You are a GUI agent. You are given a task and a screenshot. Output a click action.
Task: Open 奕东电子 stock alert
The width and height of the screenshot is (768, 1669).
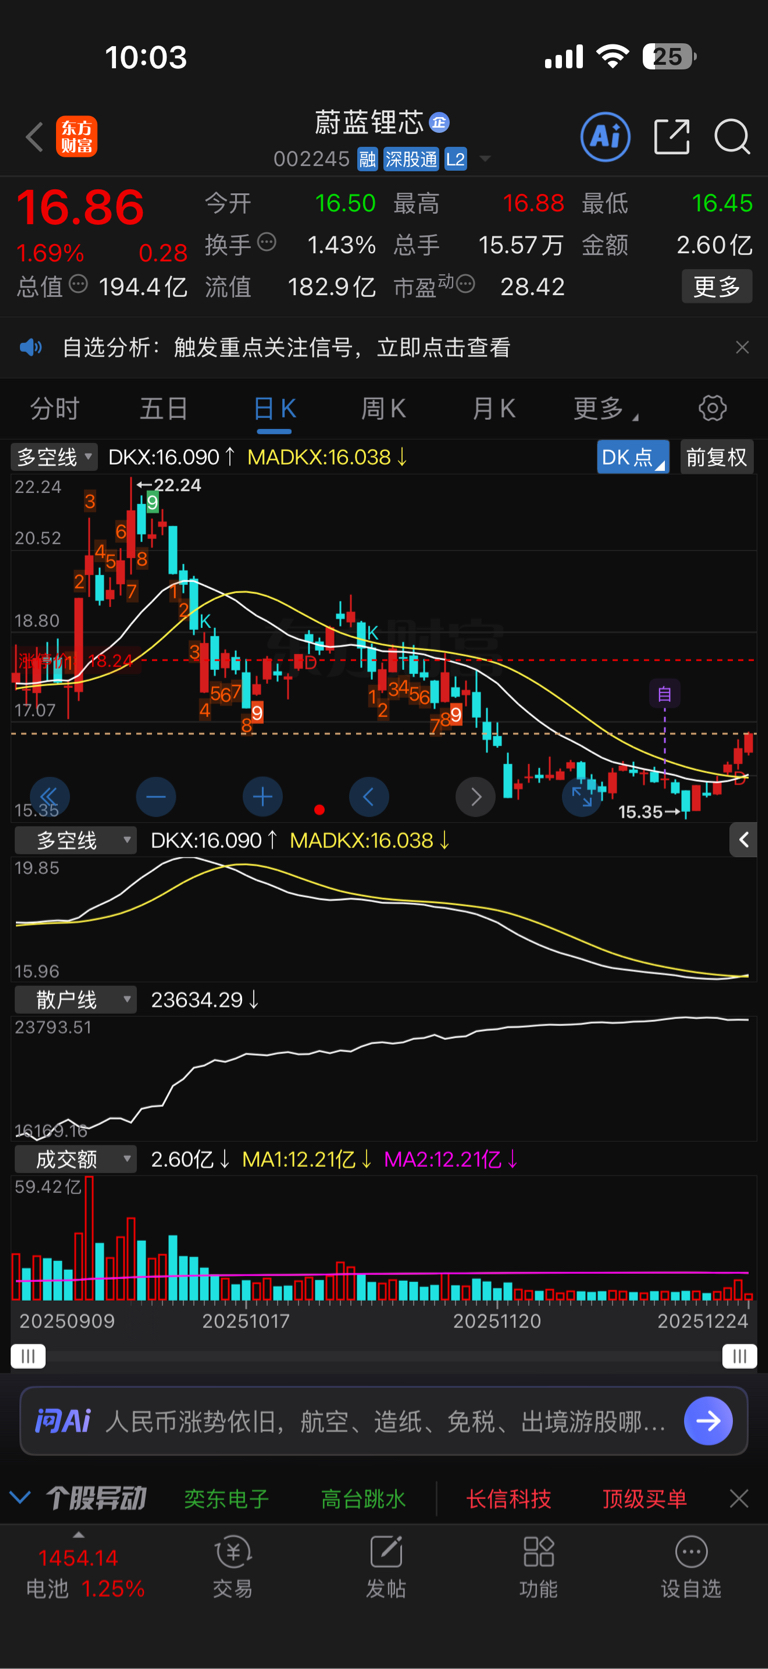point(227,1498)
